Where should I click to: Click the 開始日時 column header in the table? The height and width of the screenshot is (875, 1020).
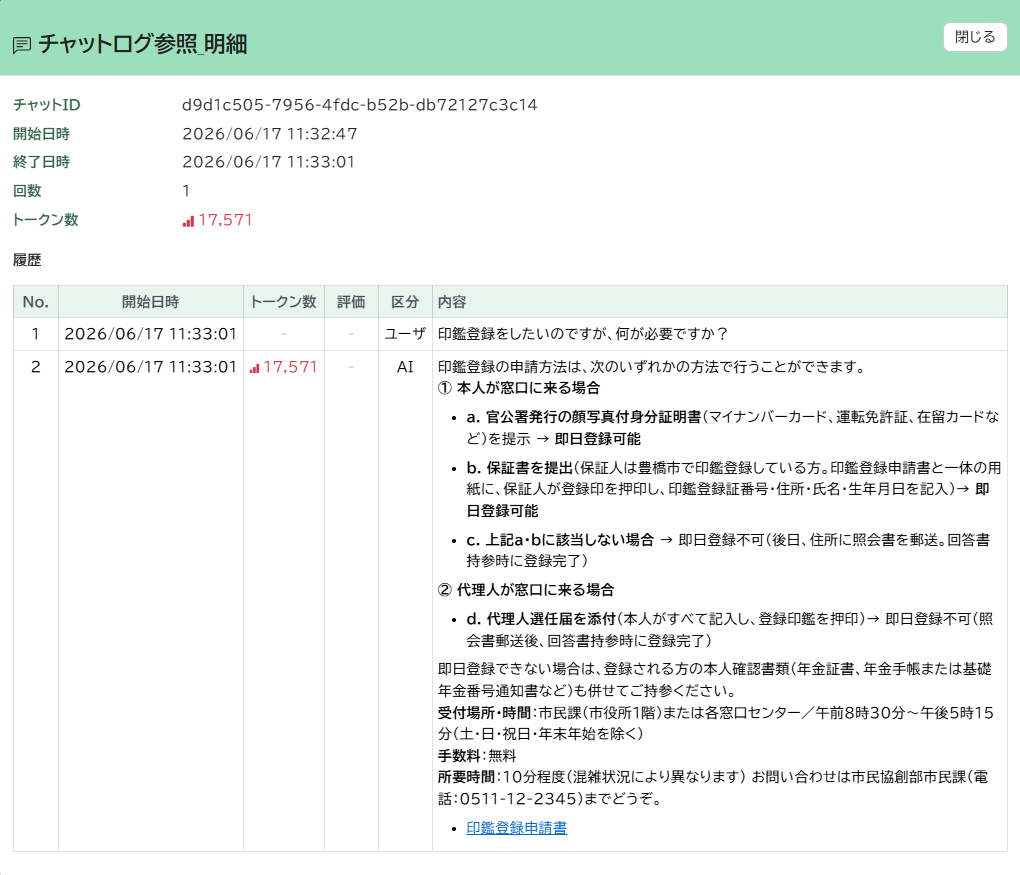[151, 302]
